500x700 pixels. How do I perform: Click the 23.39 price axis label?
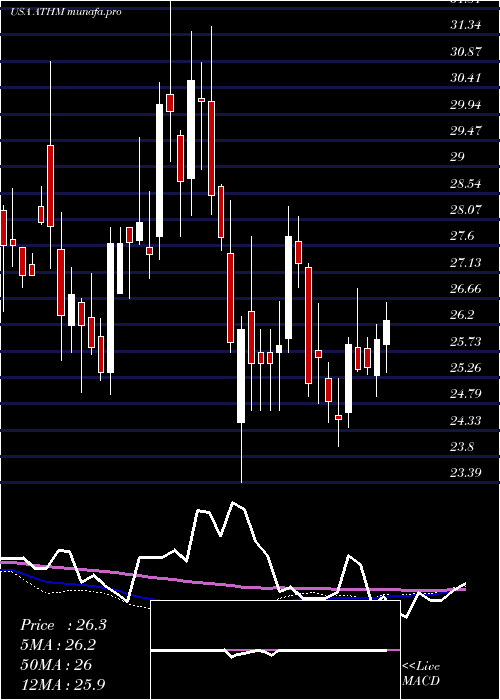pyautogui.click(x=466, y=472)
